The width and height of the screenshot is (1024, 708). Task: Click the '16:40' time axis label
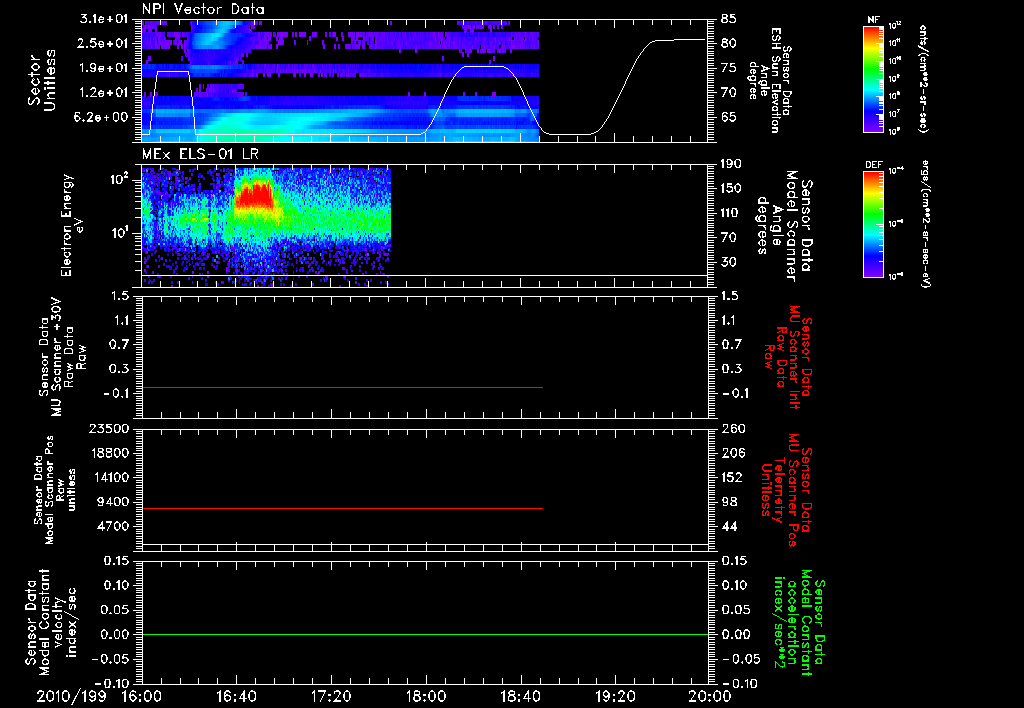(236, 696)
